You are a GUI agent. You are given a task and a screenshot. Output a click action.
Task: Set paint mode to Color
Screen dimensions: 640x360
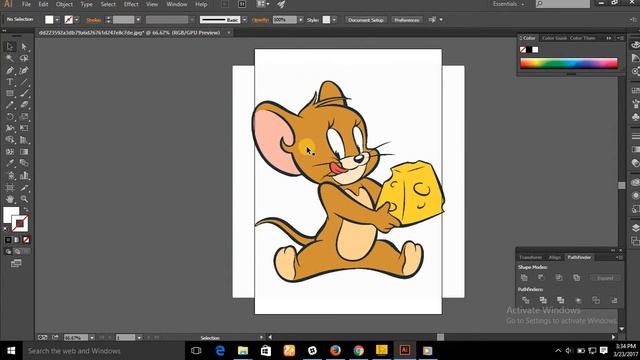pyautogui.click(x=8, y=240)
